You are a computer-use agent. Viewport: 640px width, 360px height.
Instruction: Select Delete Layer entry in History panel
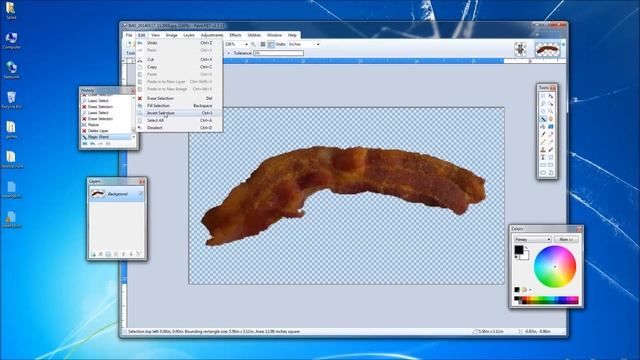(107, 131)
